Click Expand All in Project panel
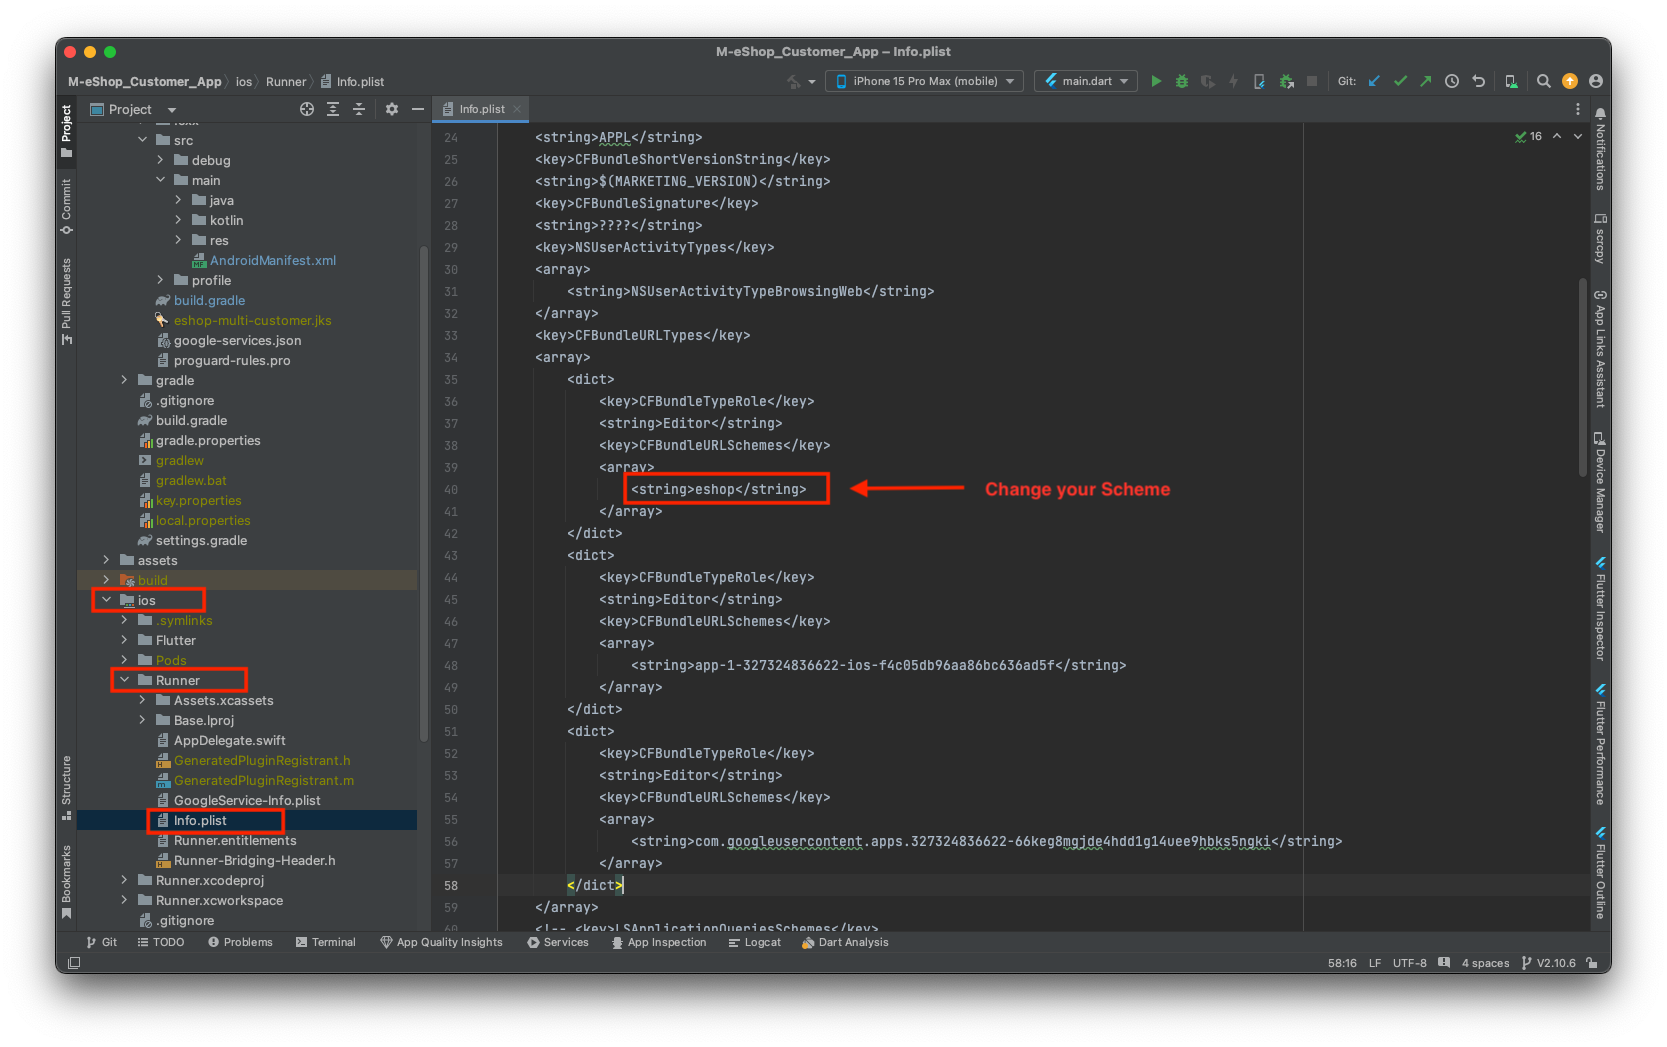 (333, 109)
